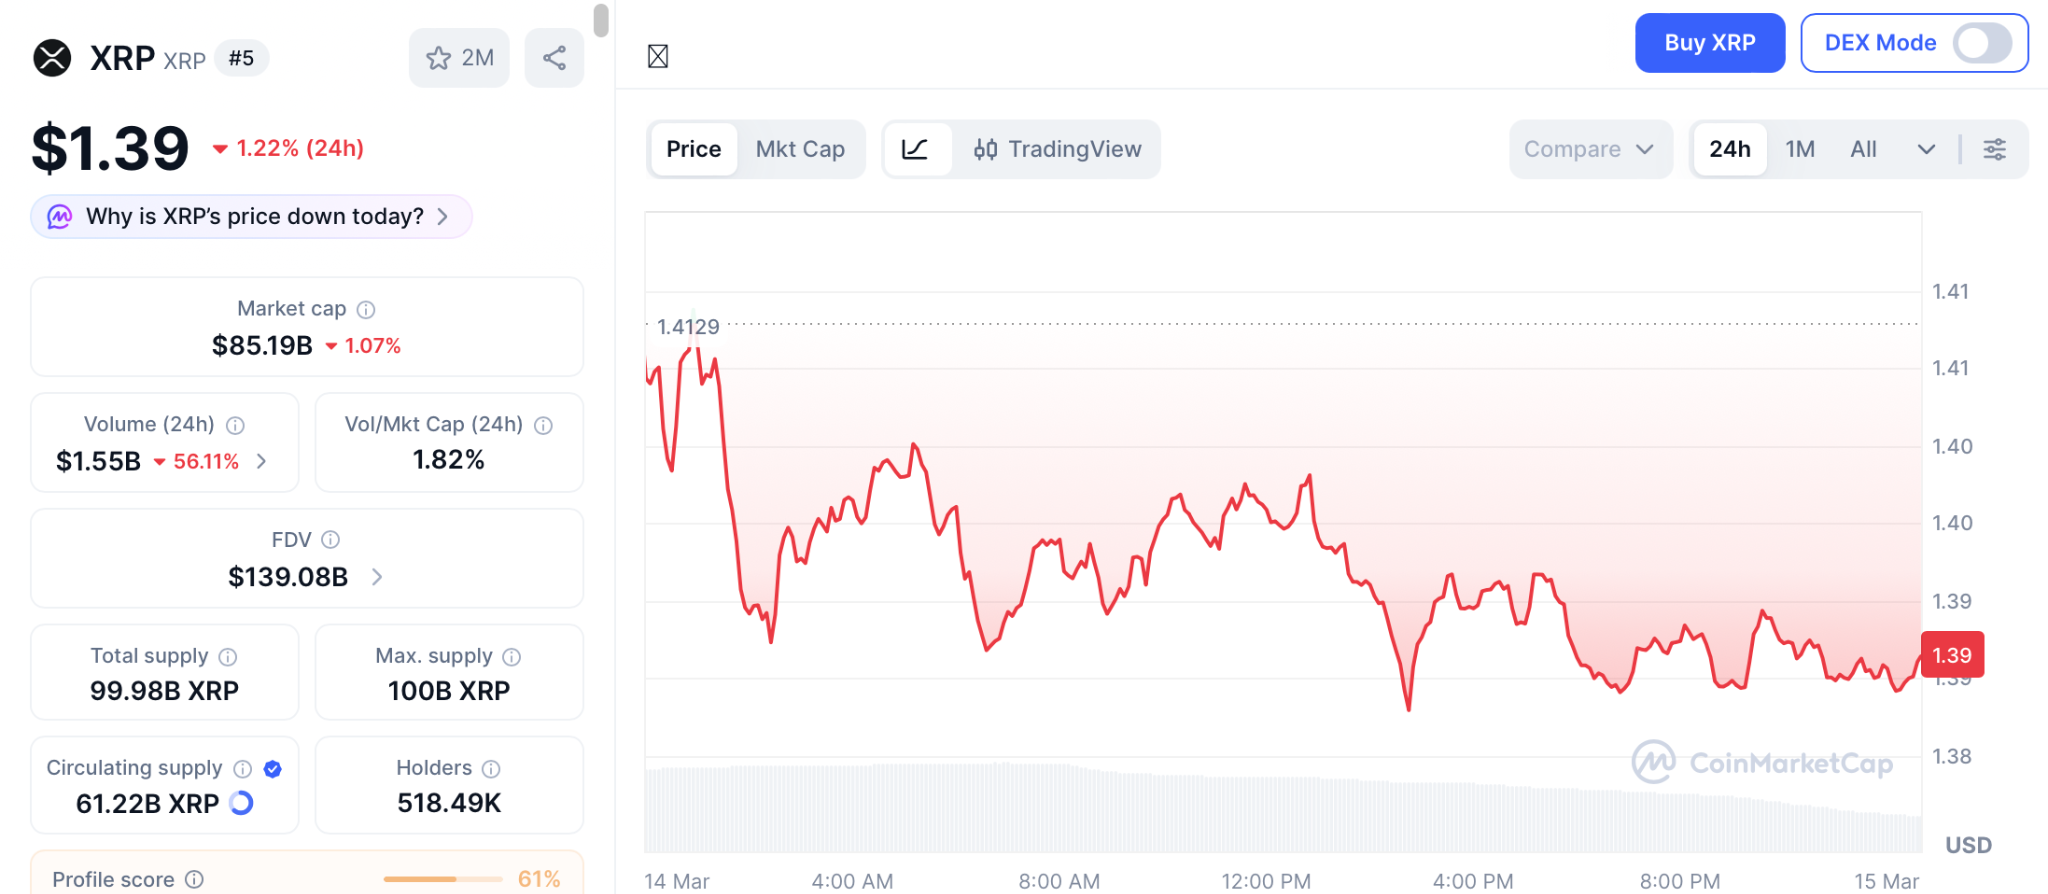Expand more time range options chevron

[1926, 149]
